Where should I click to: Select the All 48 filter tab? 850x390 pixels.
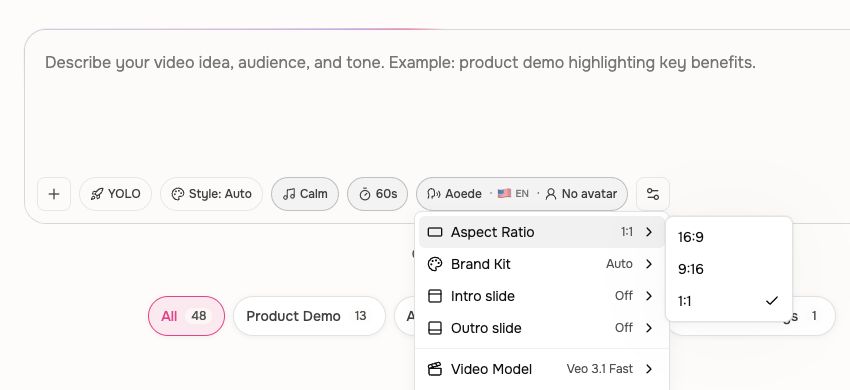tap(186, 316)
